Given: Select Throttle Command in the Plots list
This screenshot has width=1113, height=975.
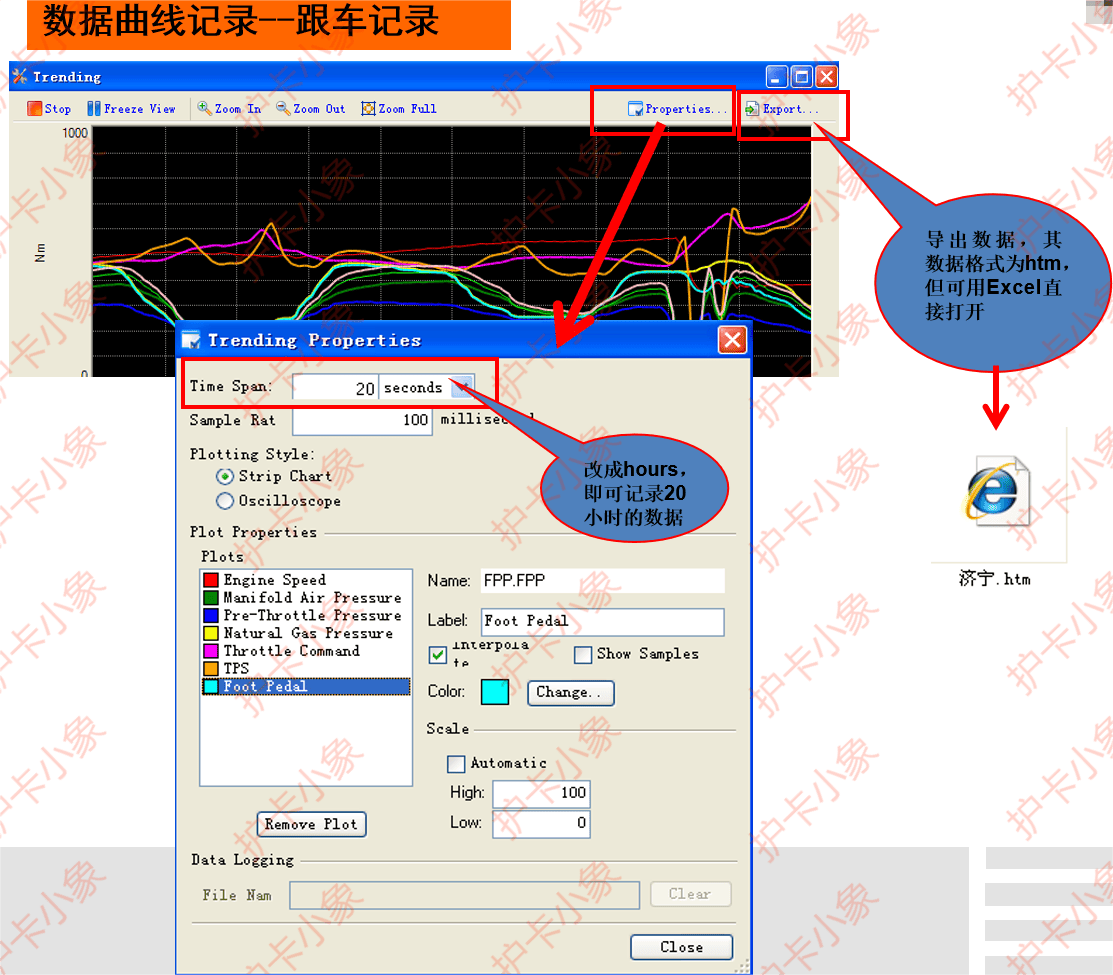Looking at the screenshot, I should 291,651.
